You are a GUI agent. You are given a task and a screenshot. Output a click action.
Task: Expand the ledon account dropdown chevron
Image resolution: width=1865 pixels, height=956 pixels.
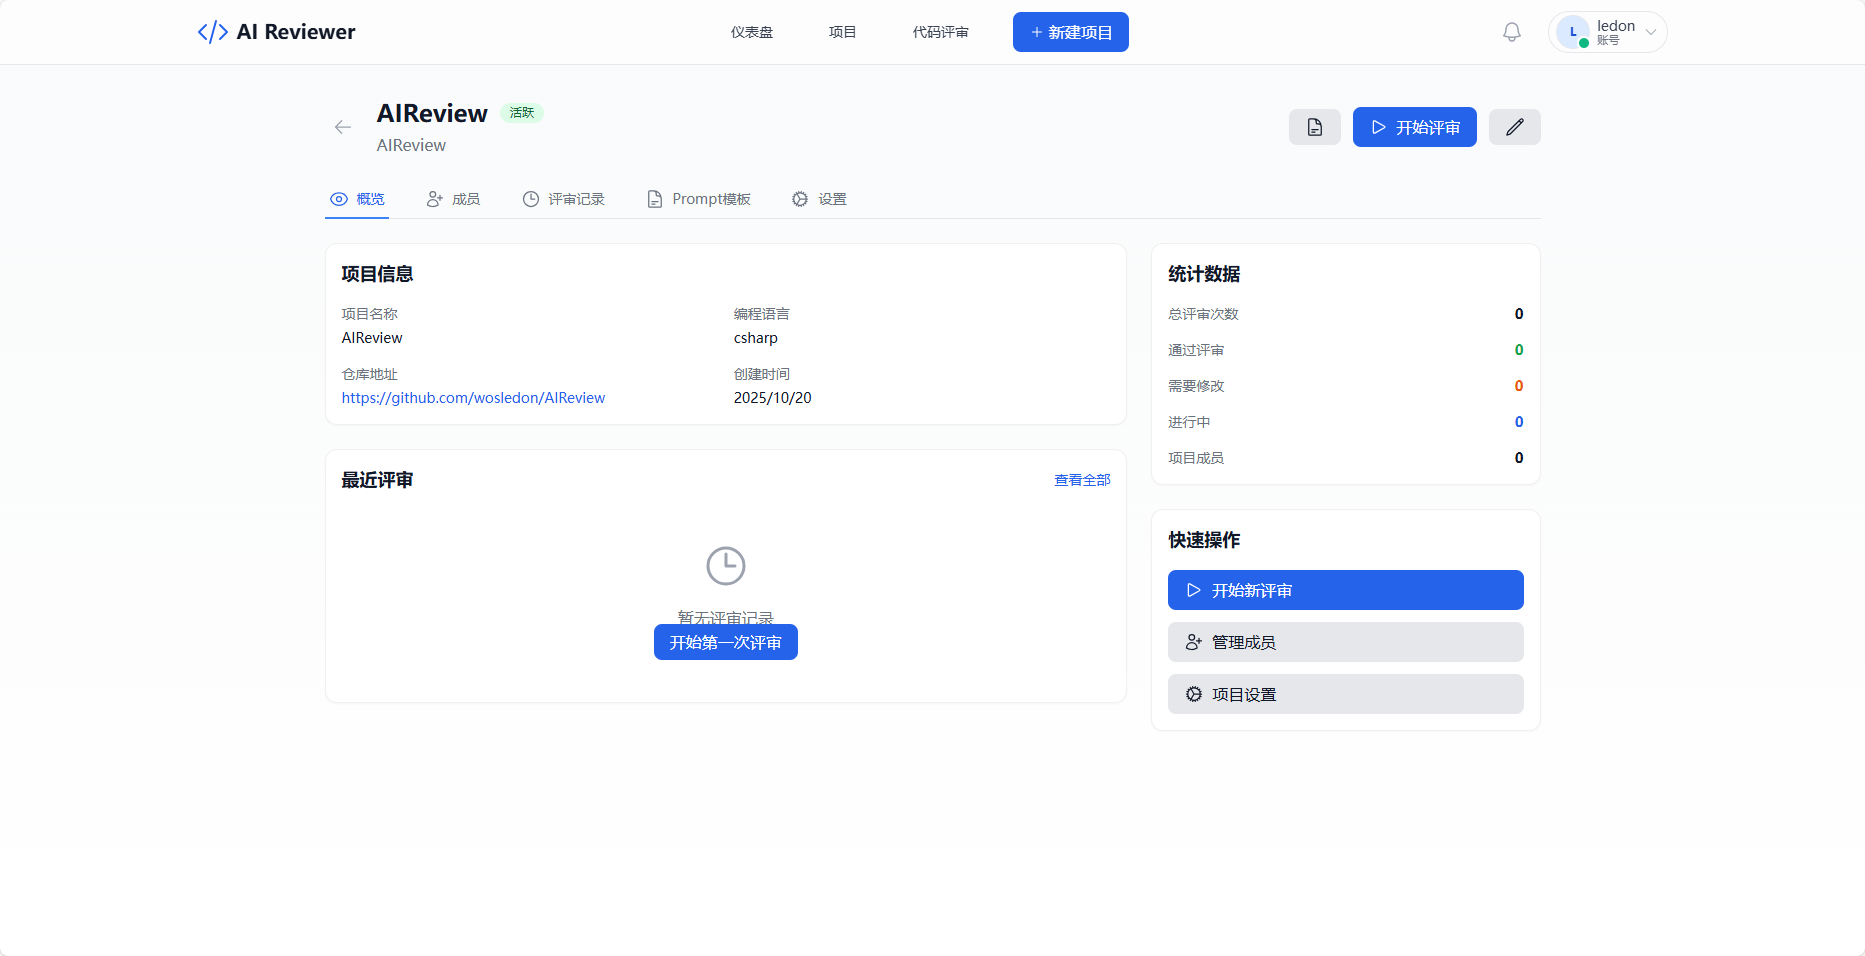pyautogui.click(x=1651, y=32)
